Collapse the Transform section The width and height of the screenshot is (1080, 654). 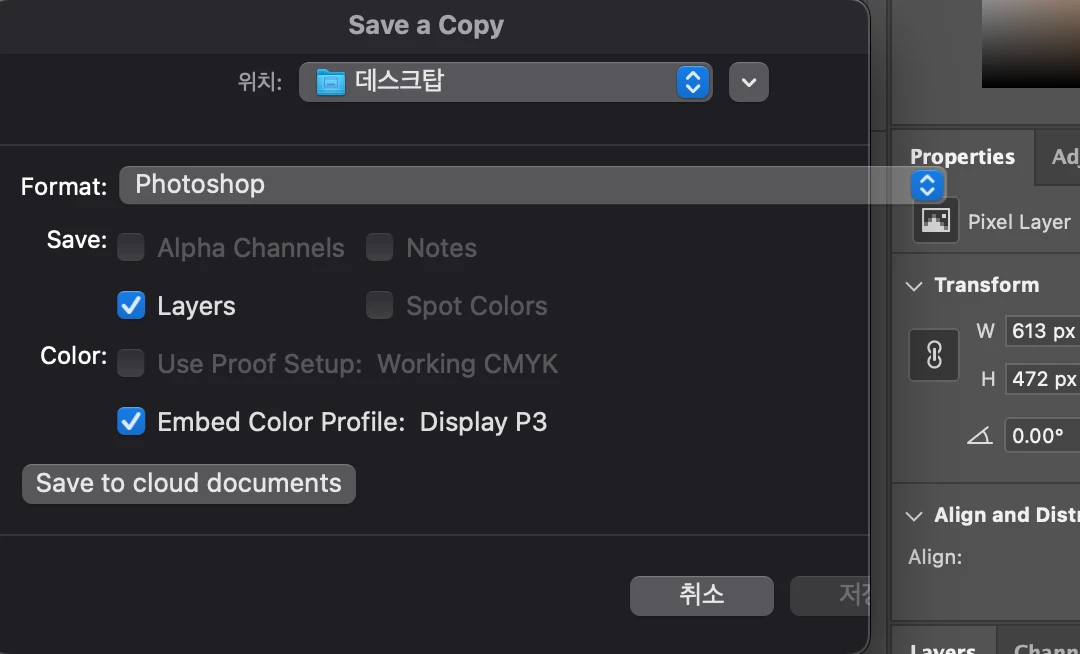914,286
